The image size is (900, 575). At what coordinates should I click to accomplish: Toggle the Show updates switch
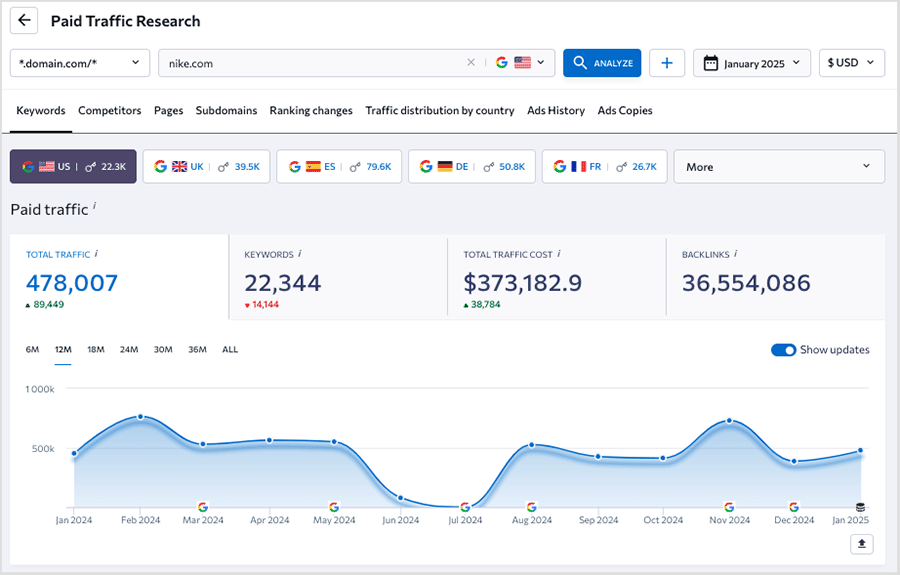pyautogui.click(x=783, y=350)
